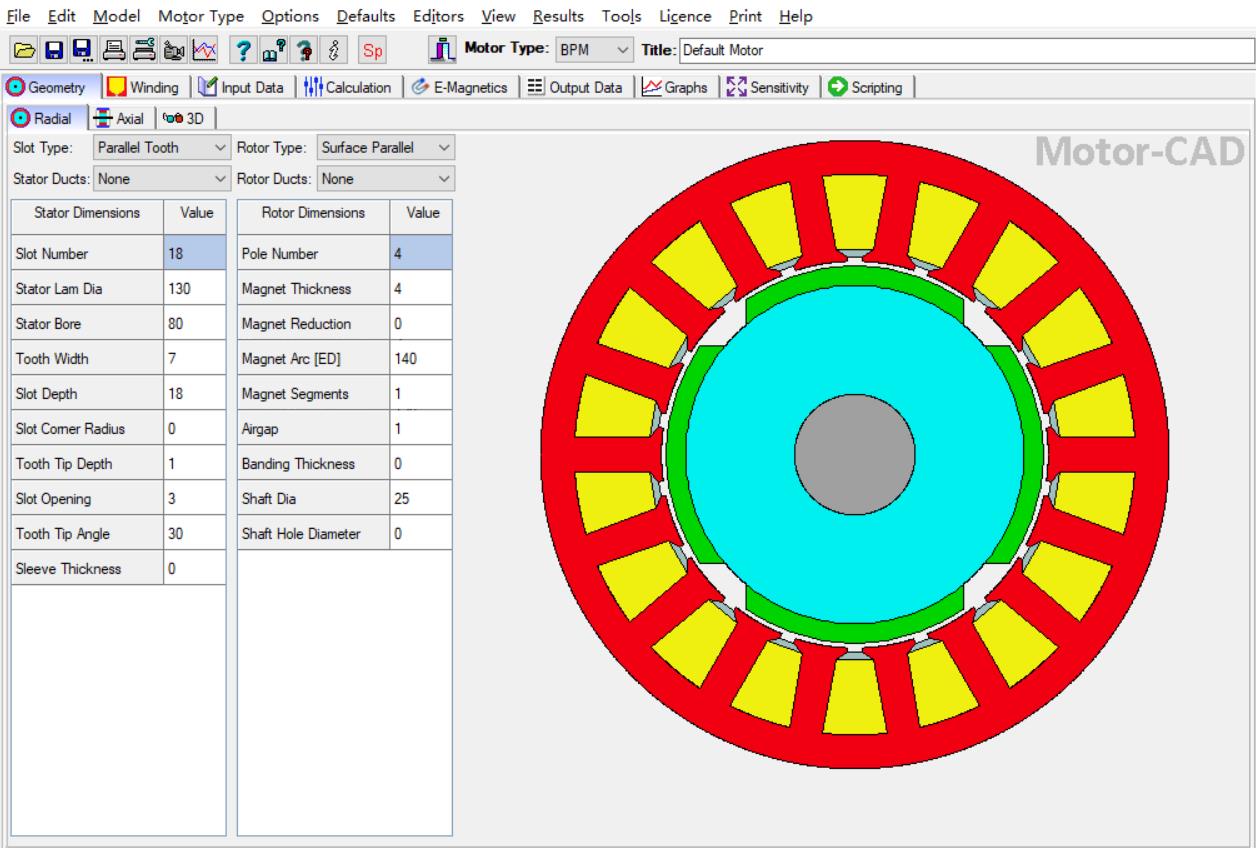Image resolution: width=1256 pixels, height=848 pixels.
Task: Switch to the Axial sub-tab
Action: [x=120, y=118]
